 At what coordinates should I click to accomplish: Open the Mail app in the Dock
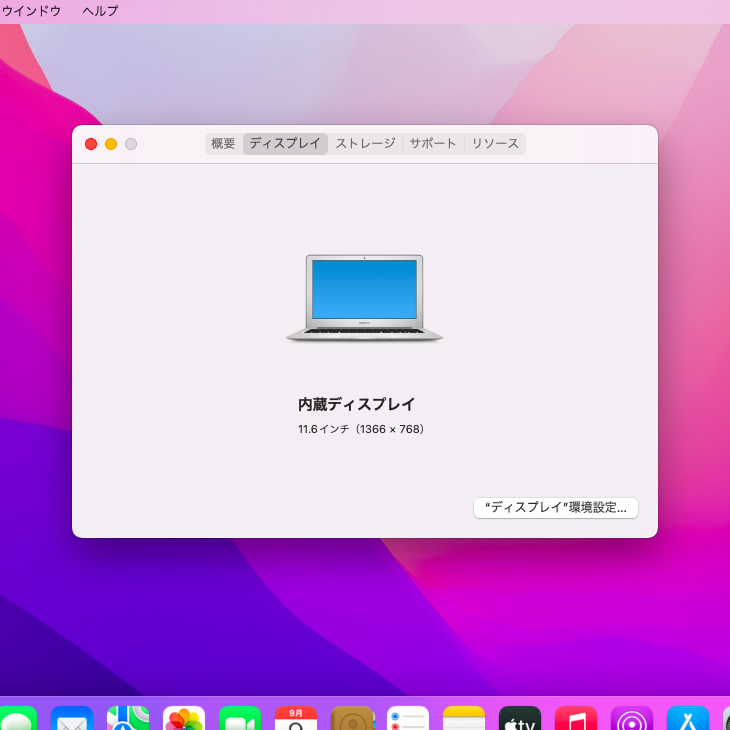[72, 718]
